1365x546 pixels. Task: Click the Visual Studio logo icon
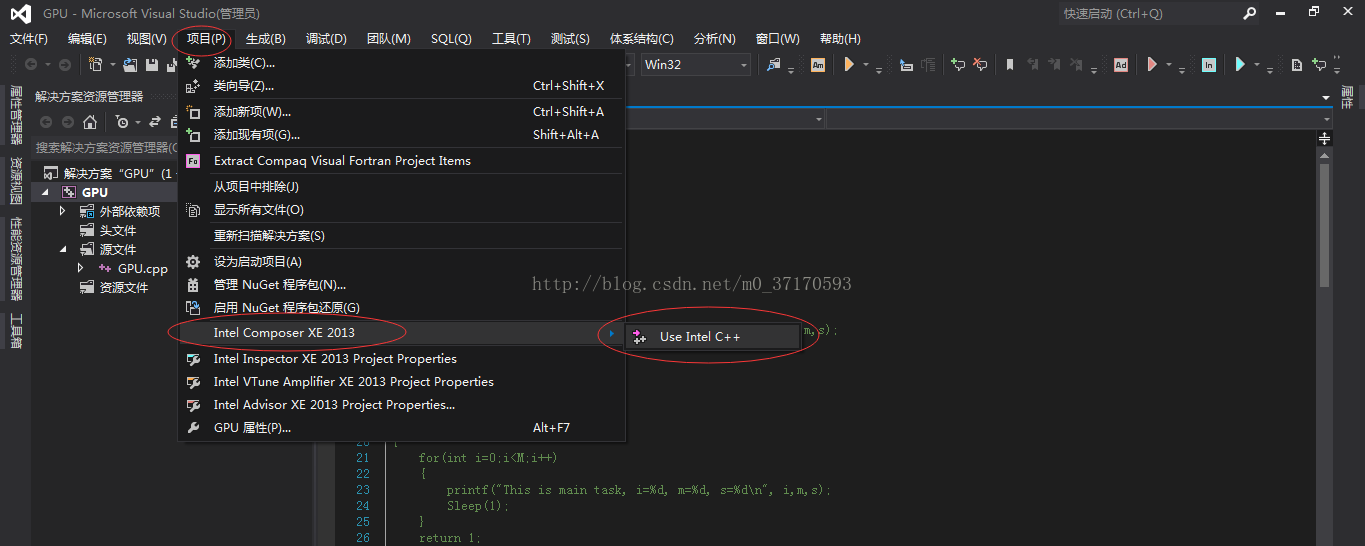[x=21, y=14]
